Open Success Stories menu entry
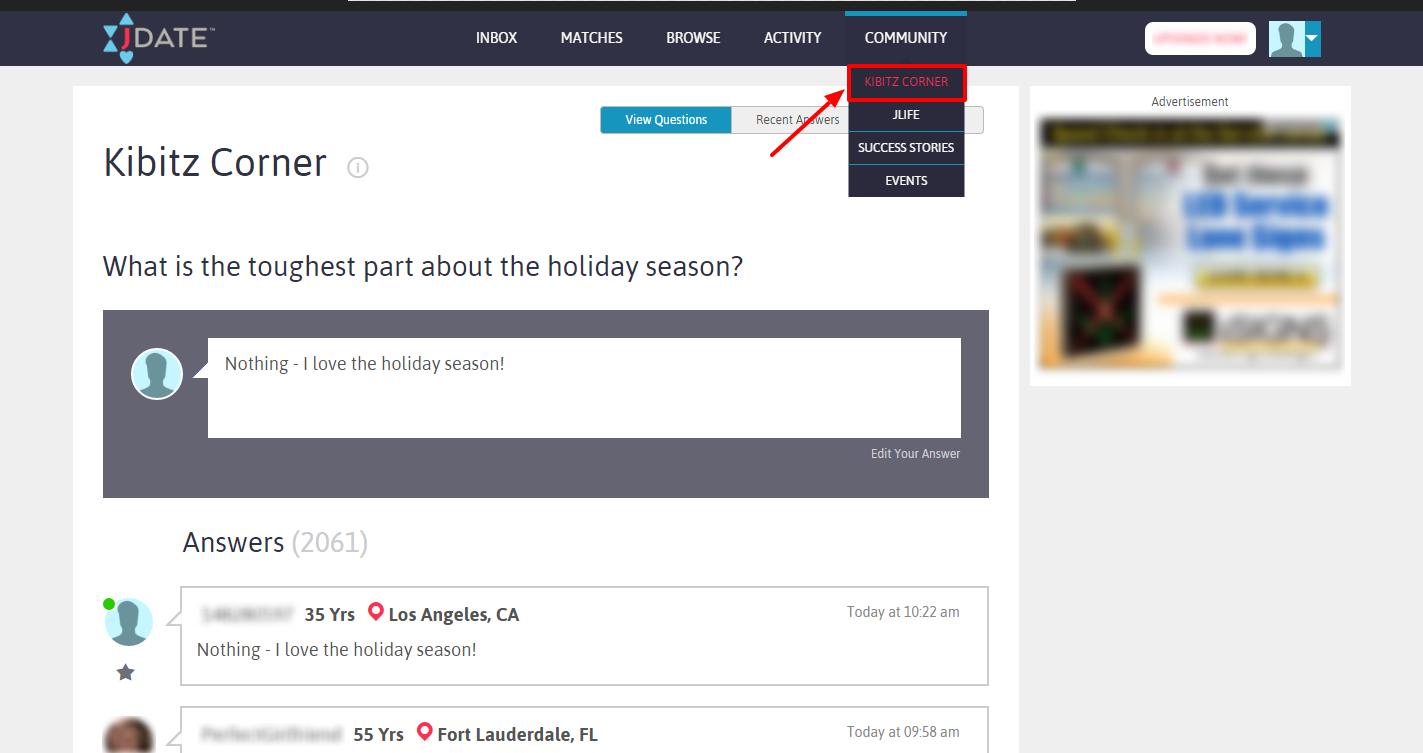Image resolution: width=1423 pixels, height=753 pixels. (906, 148)
